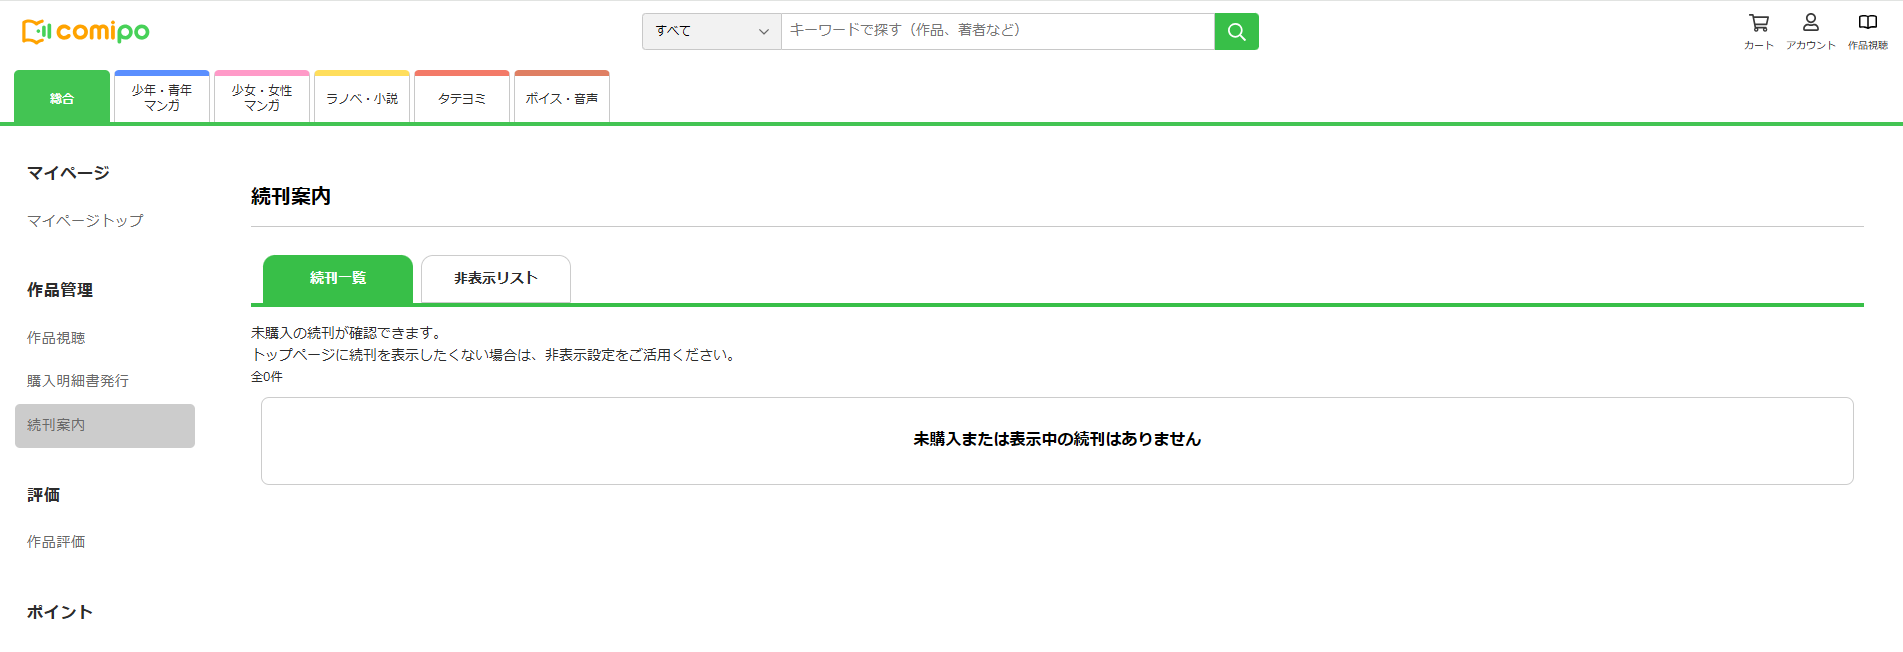Open 作品視聴 in the sidebar
The image size is (1903, 652).
coord(56,339)
